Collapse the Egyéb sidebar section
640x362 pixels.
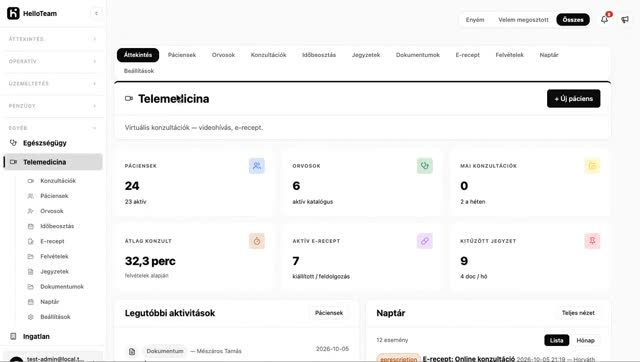pos(52,128)
